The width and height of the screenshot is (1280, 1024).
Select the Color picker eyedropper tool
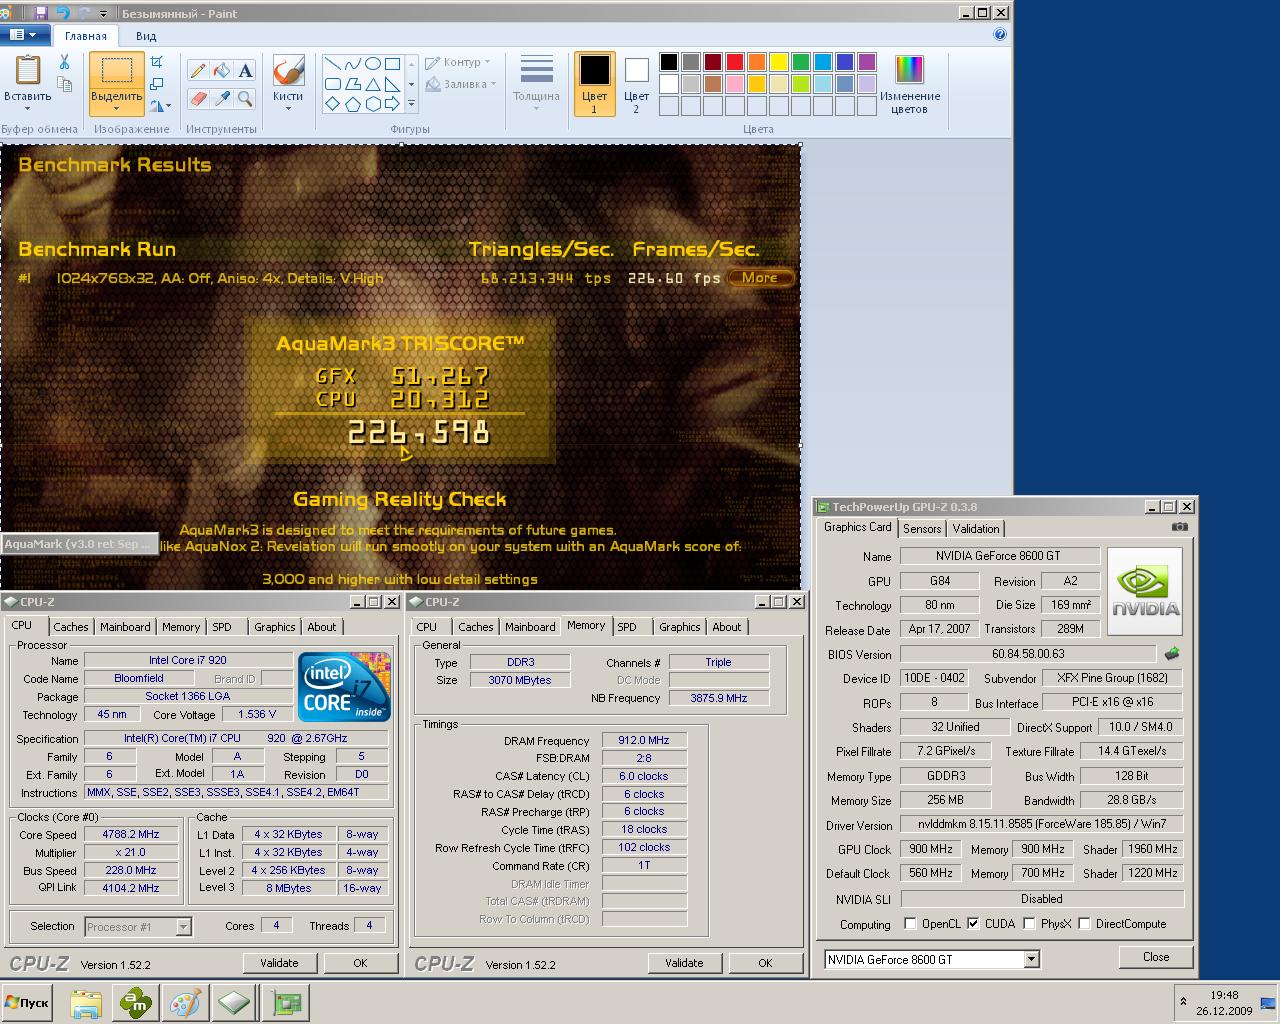coord(221,98)
